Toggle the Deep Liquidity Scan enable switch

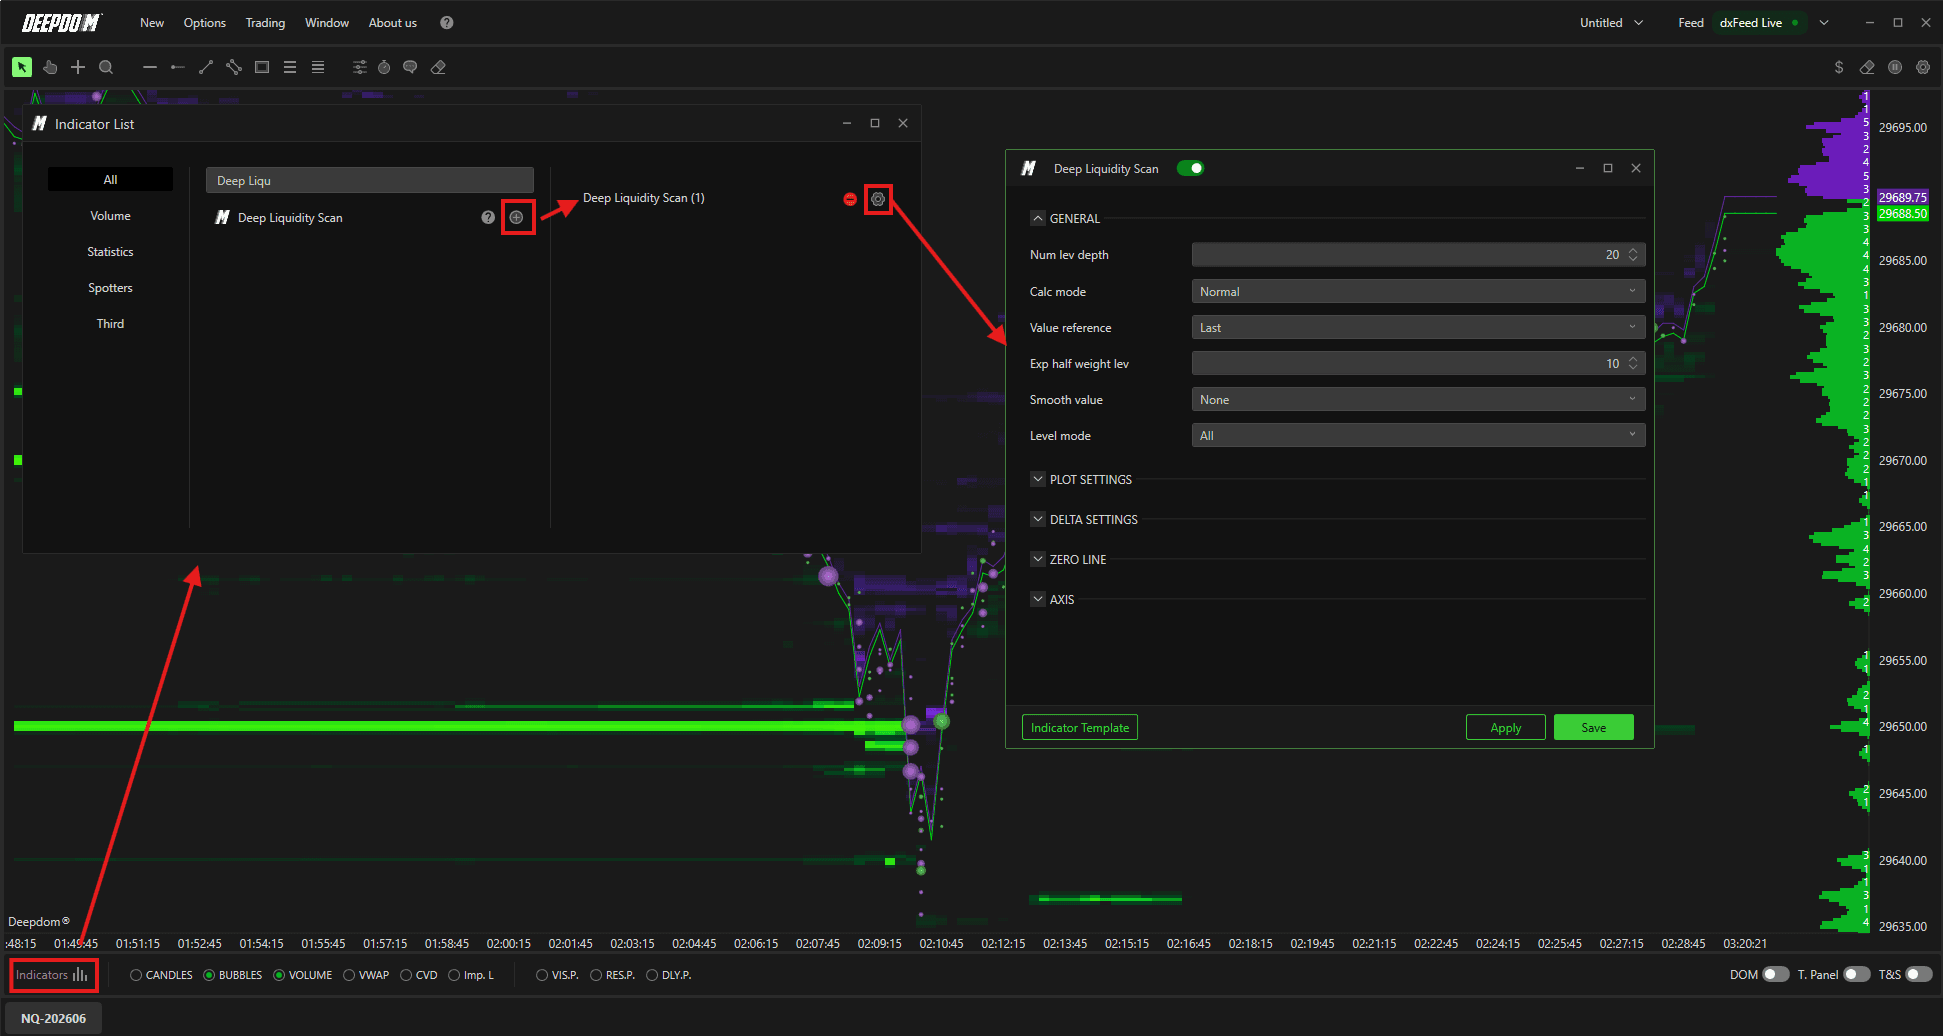(1190, 168)
